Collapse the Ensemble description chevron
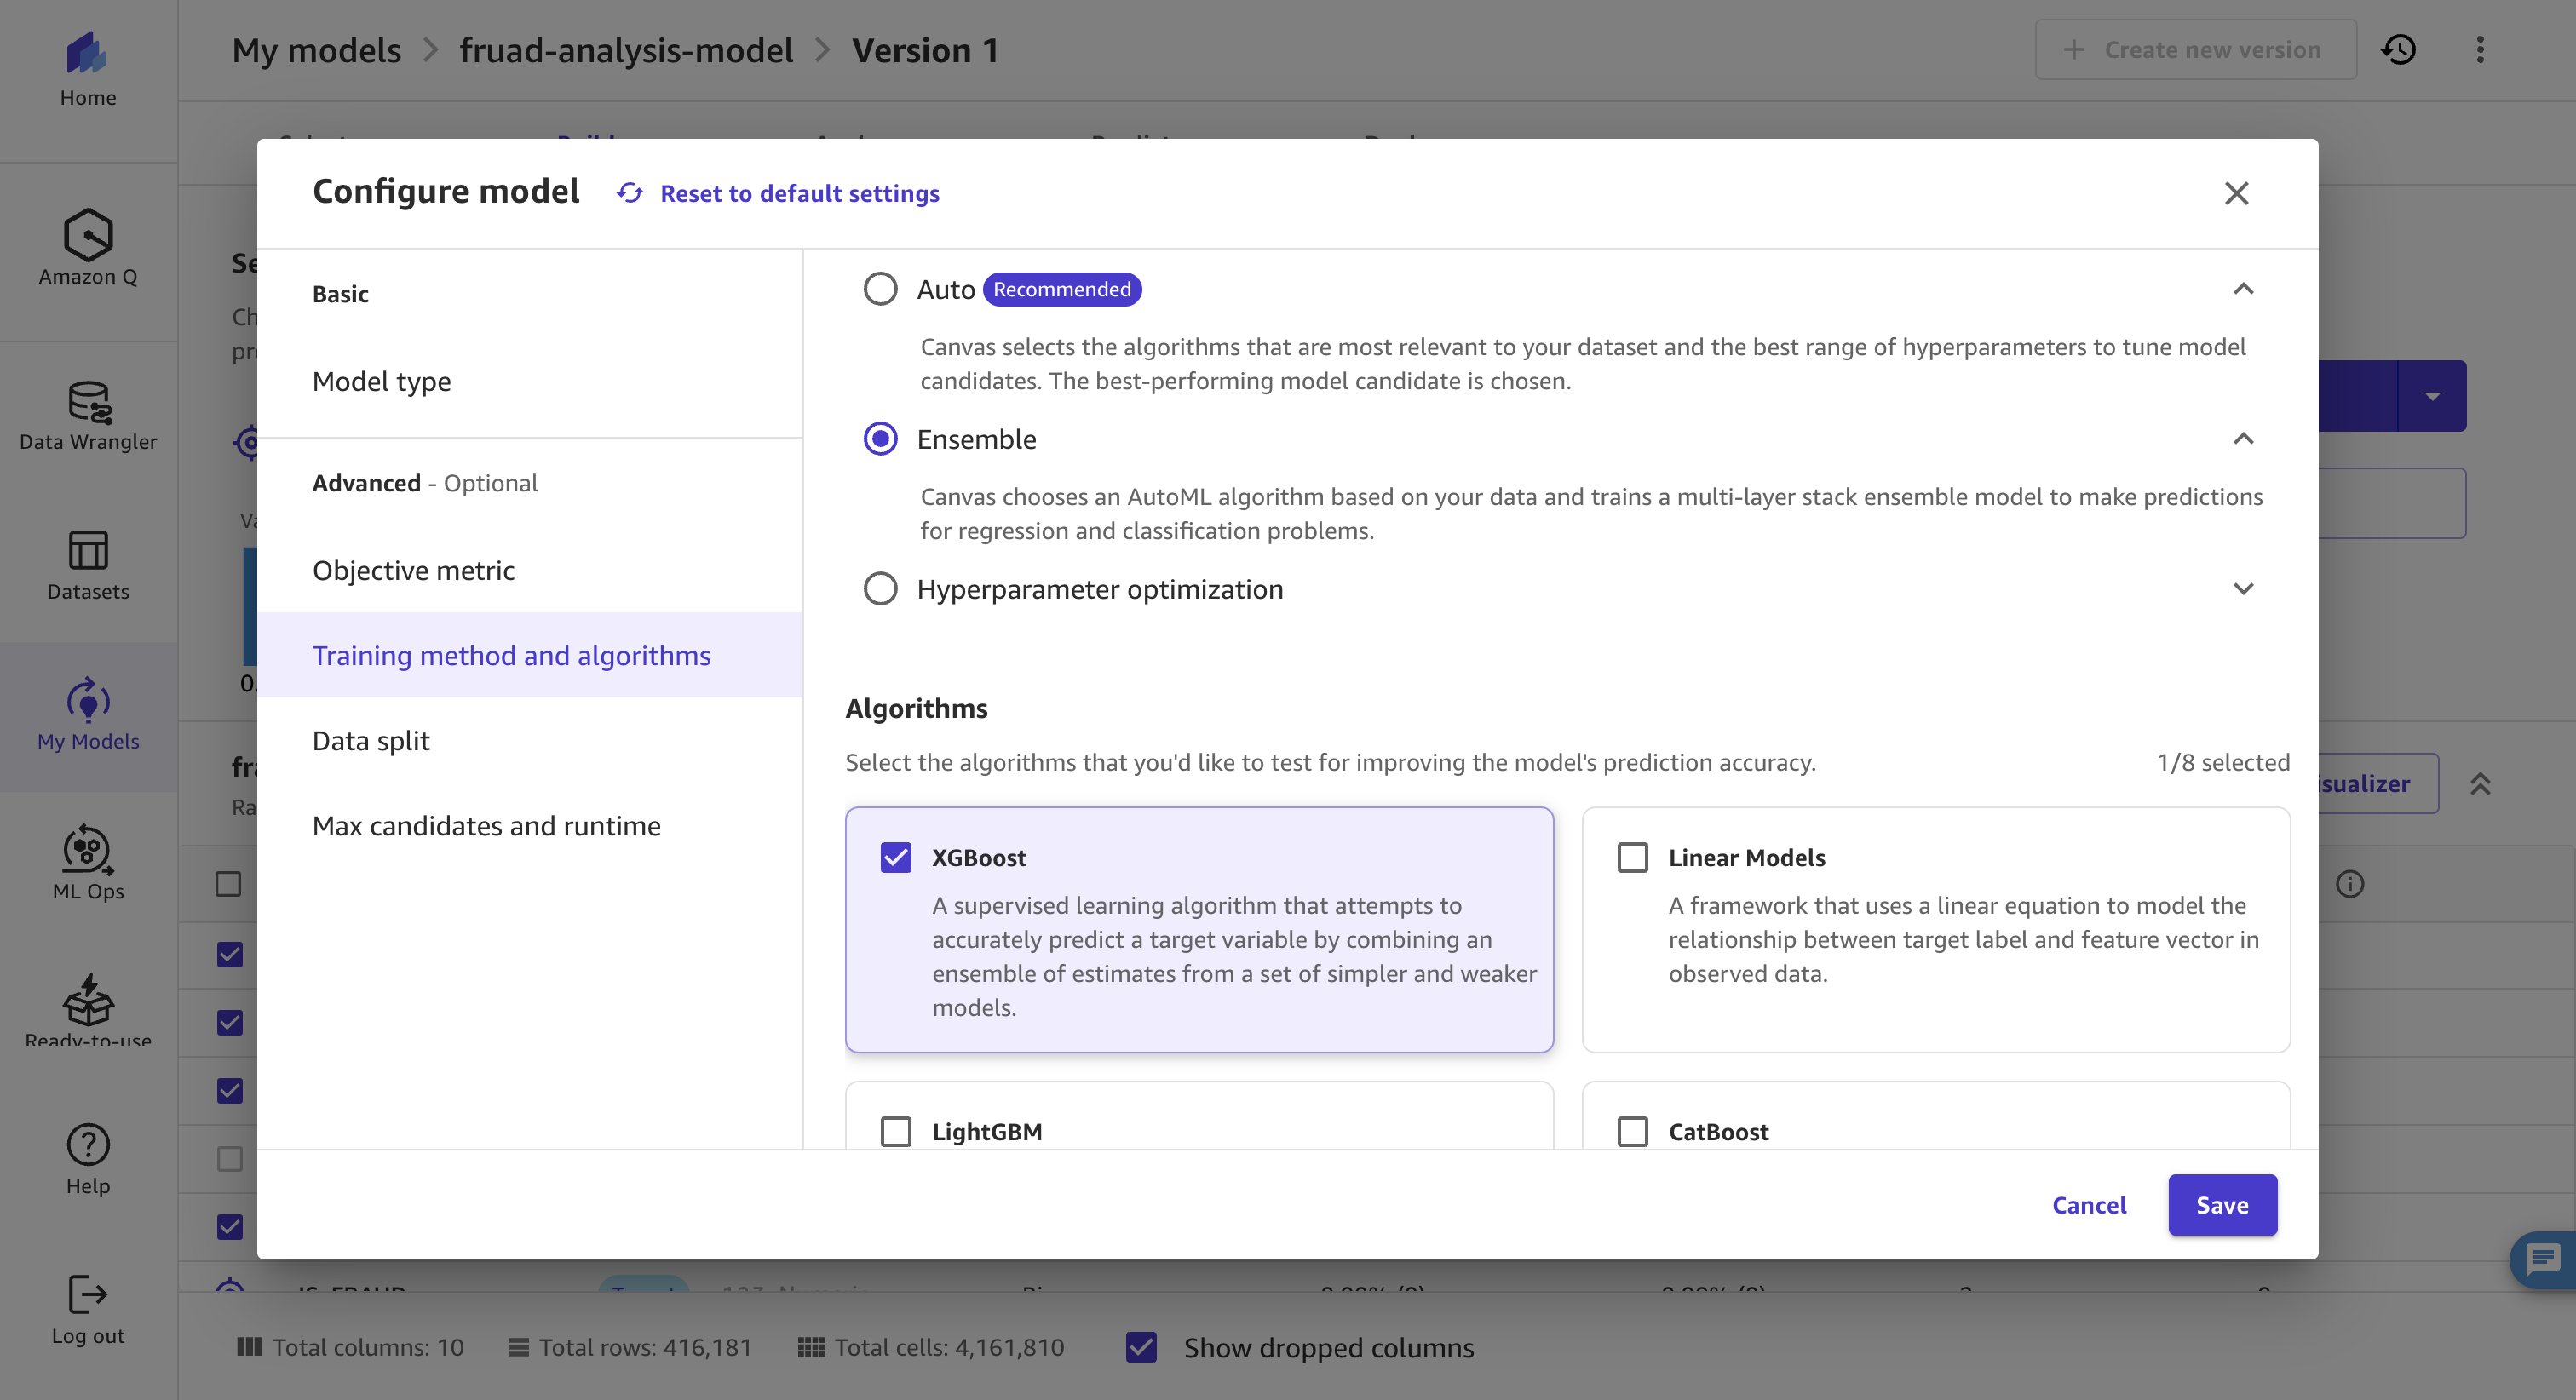This screenshot has width=2576, height=1400. pyautogui.click(x=2243, y=439)
